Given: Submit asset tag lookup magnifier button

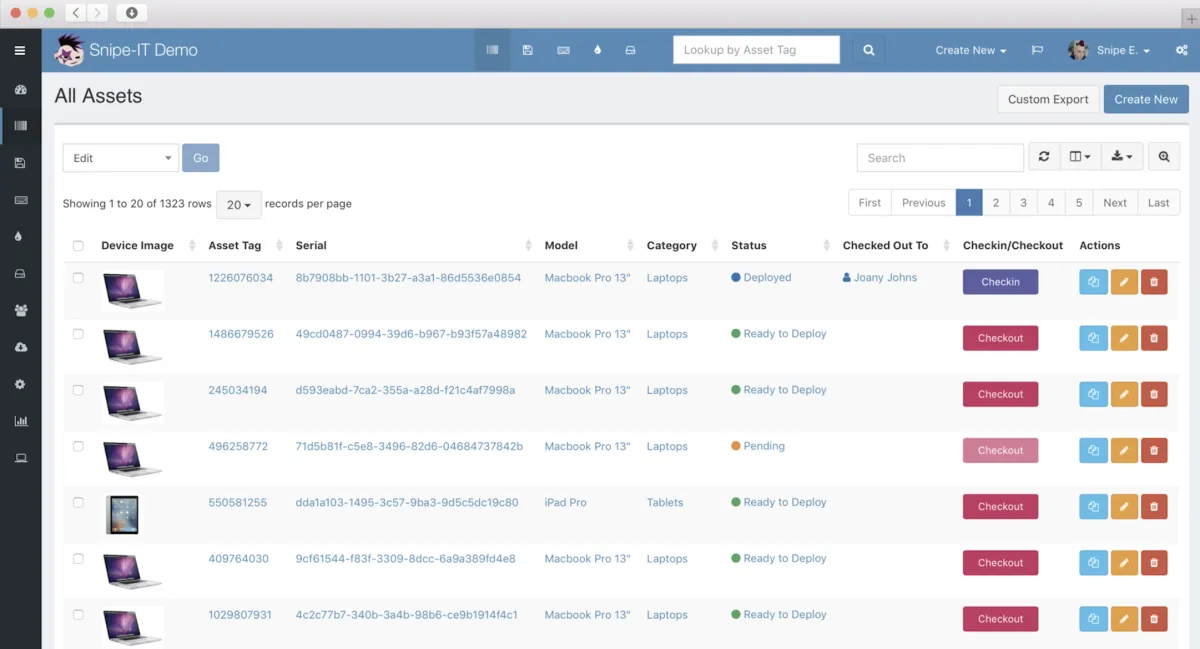Looking at the screenshot, I should [x=869, y=50].
